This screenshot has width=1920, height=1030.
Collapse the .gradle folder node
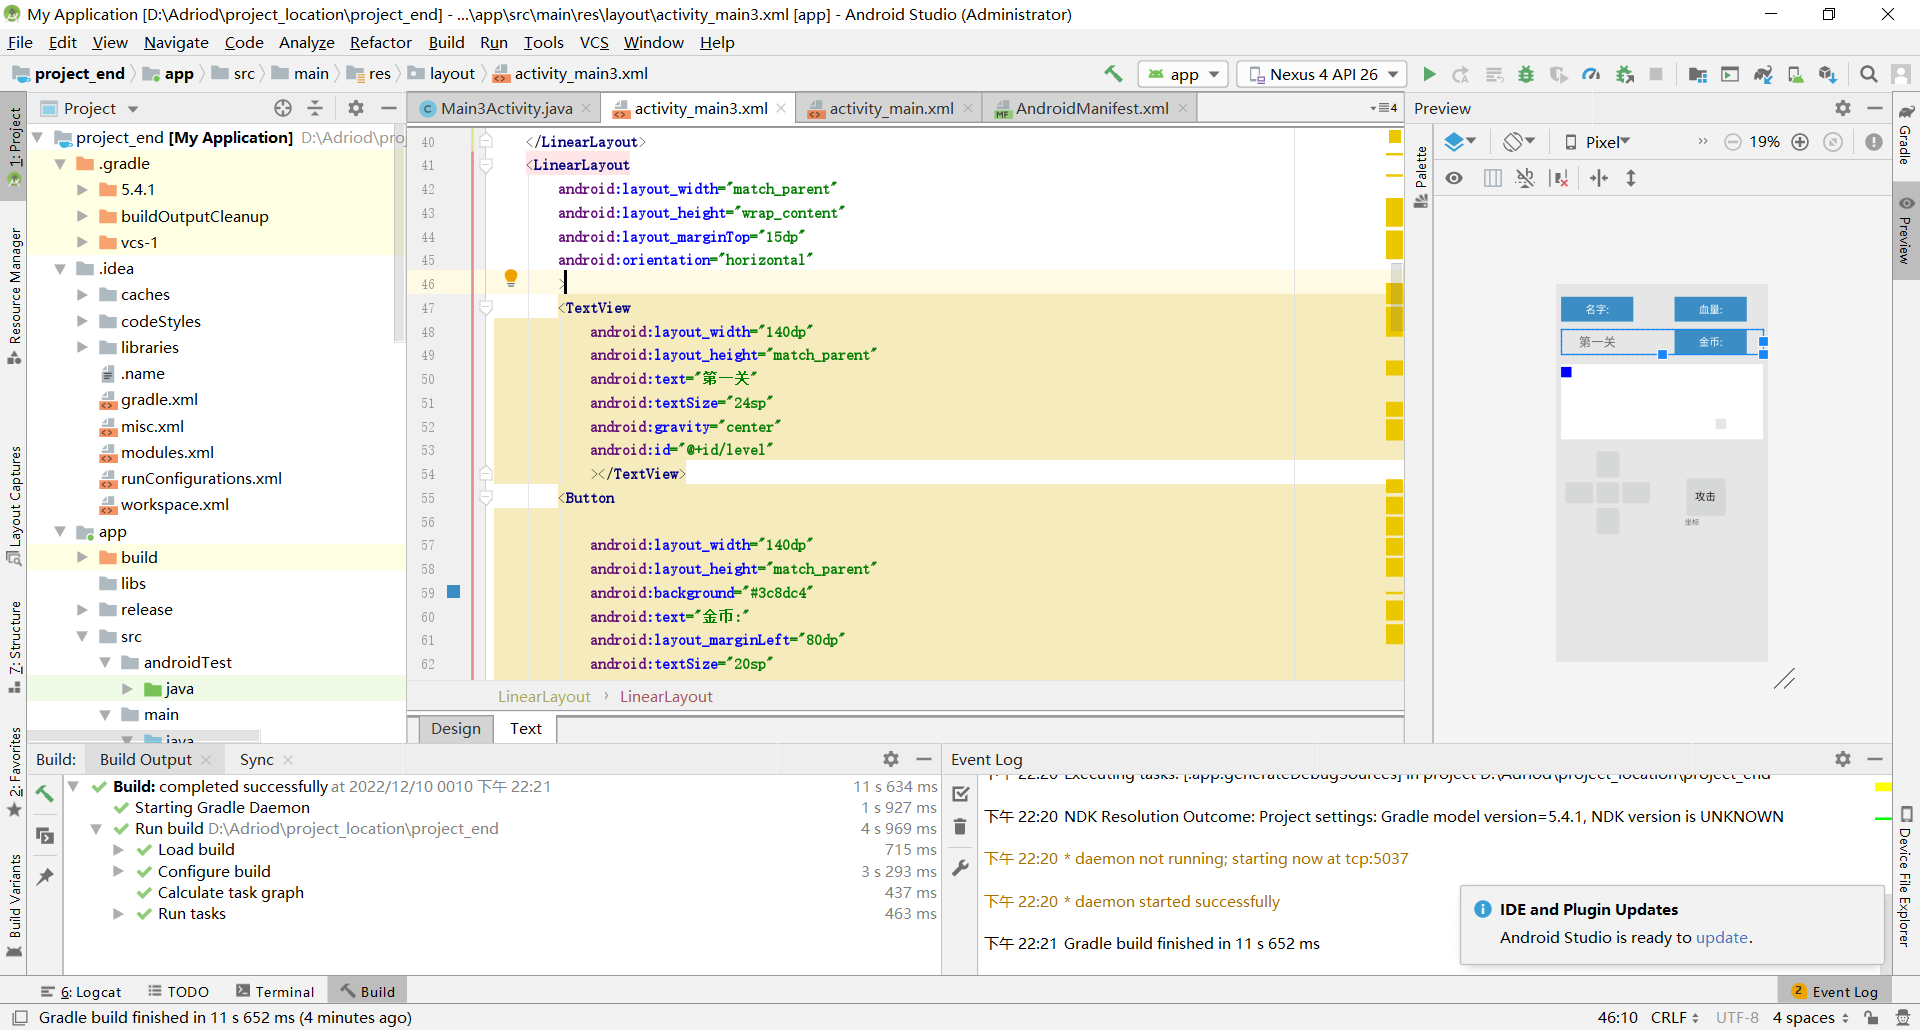point(60,163)
